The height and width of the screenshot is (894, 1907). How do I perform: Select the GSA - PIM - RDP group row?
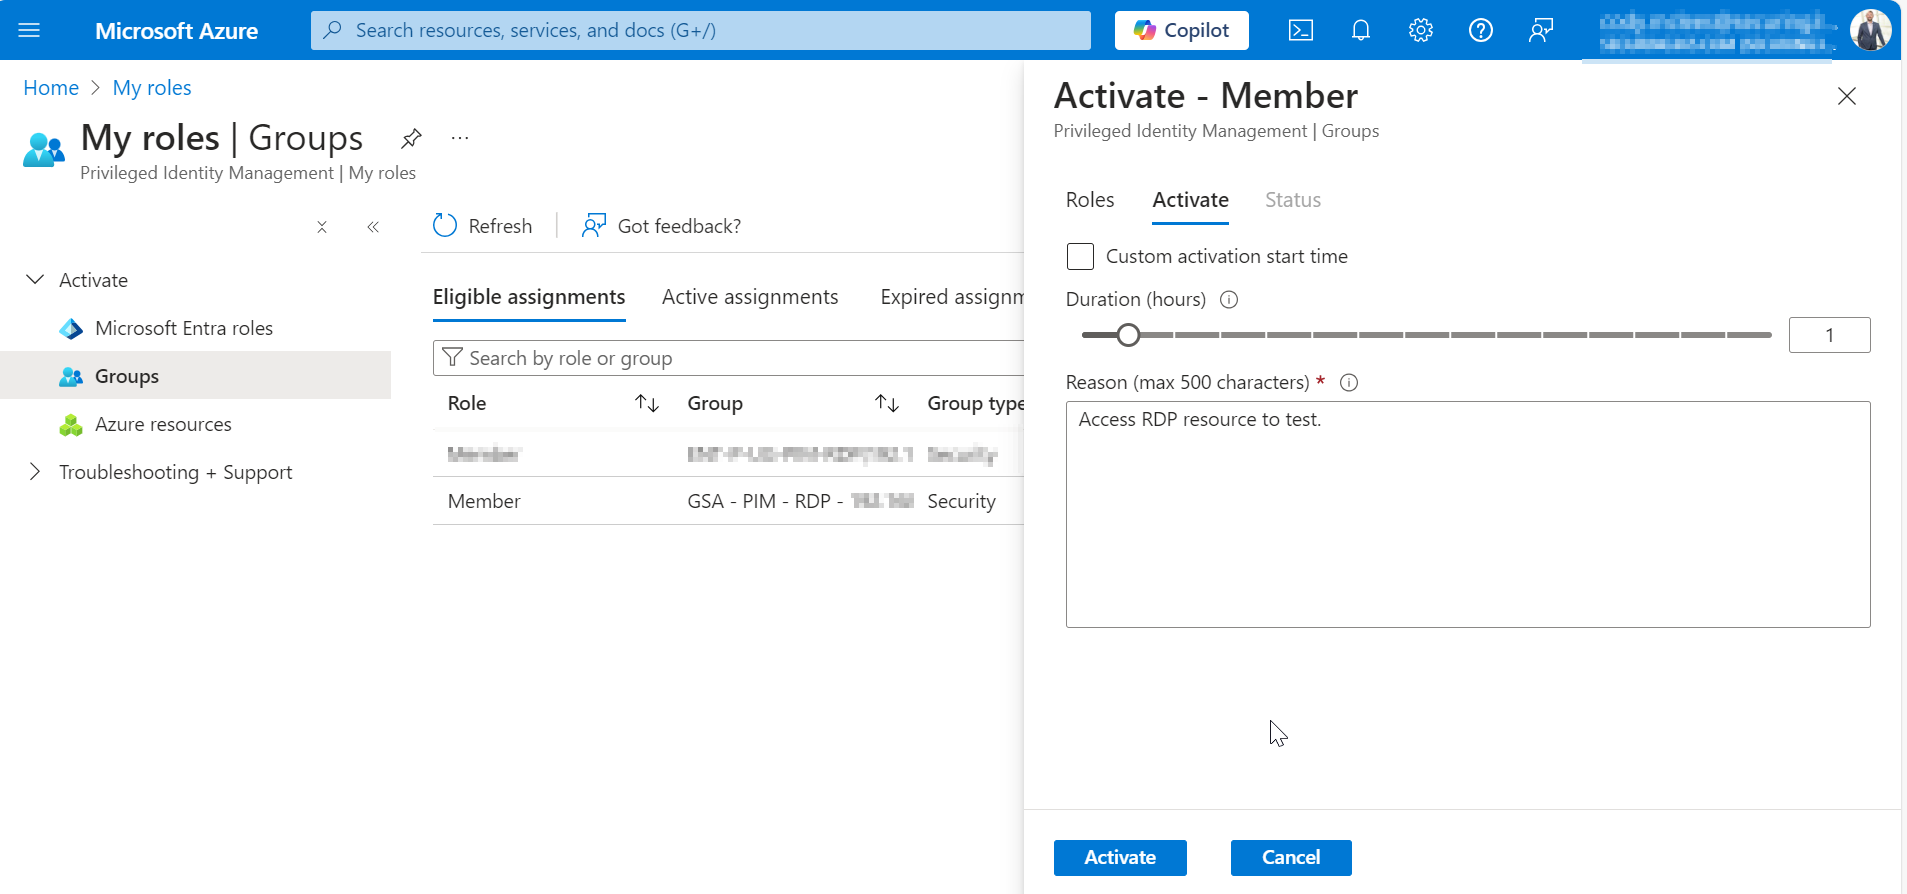click(728, 501)
